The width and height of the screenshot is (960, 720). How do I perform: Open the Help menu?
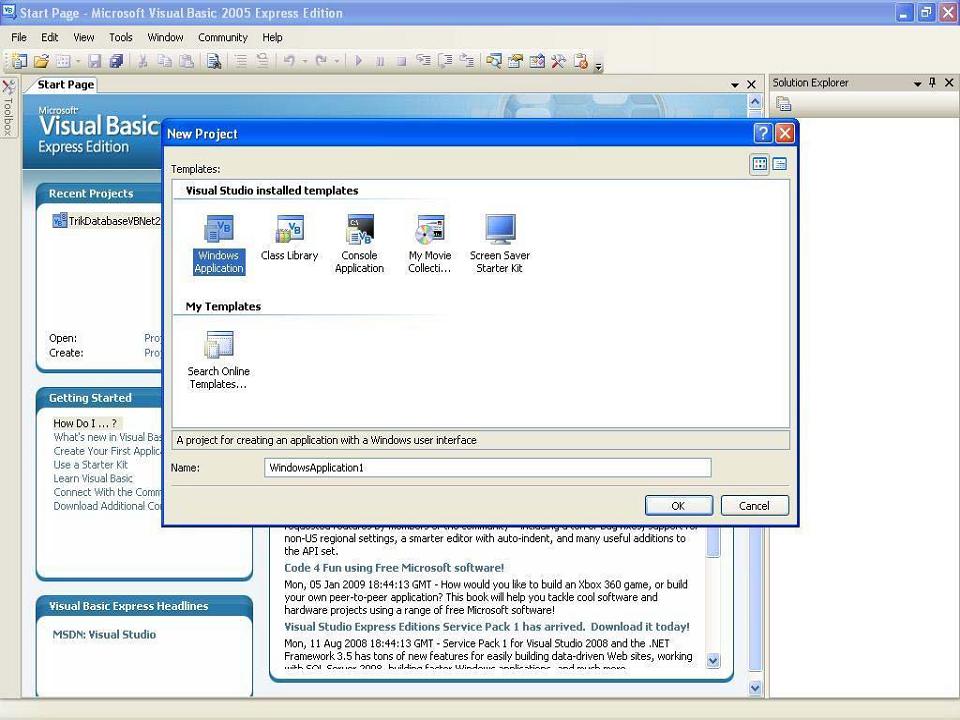[272, 37]
